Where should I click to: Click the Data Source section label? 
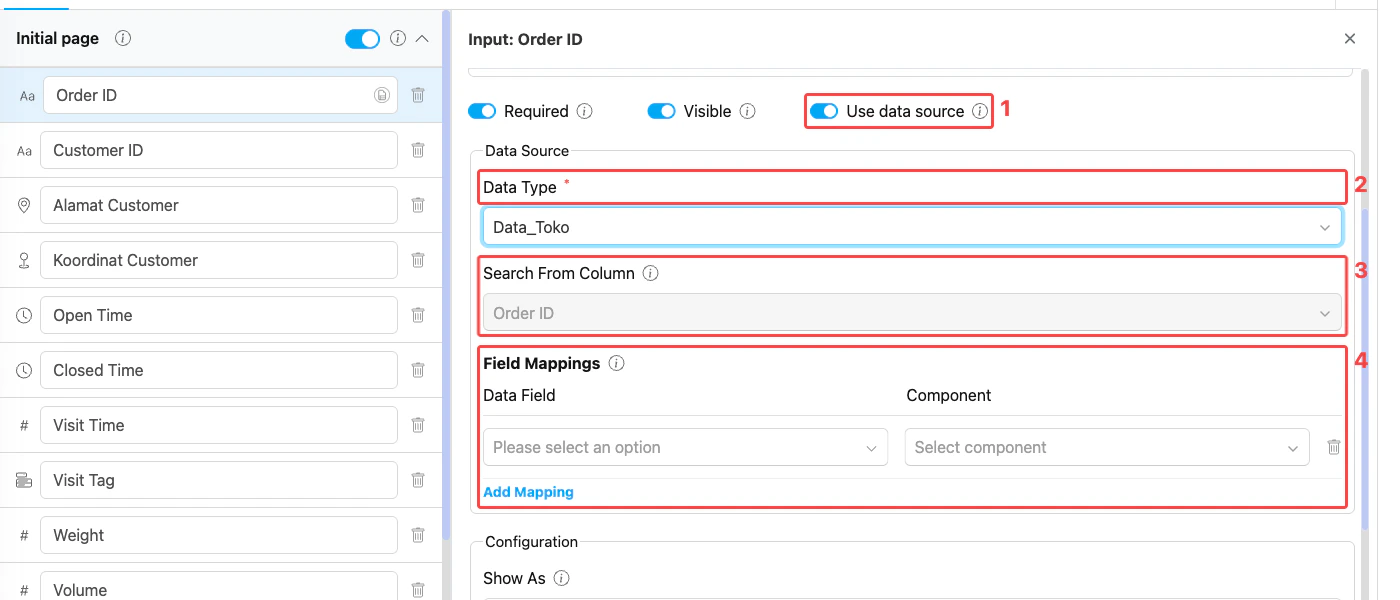tap(527, 151)
